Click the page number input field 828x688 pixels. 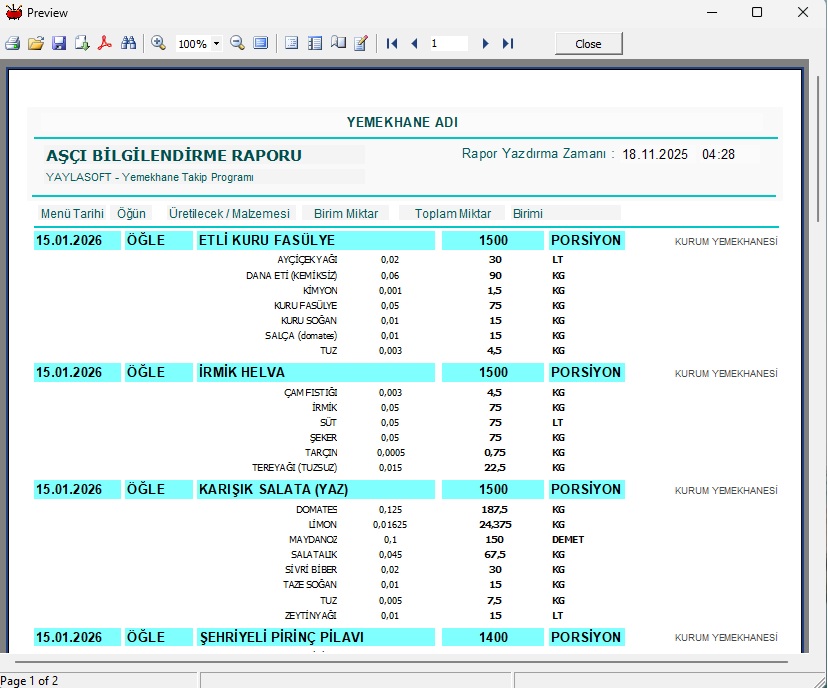tap(448, 44)
